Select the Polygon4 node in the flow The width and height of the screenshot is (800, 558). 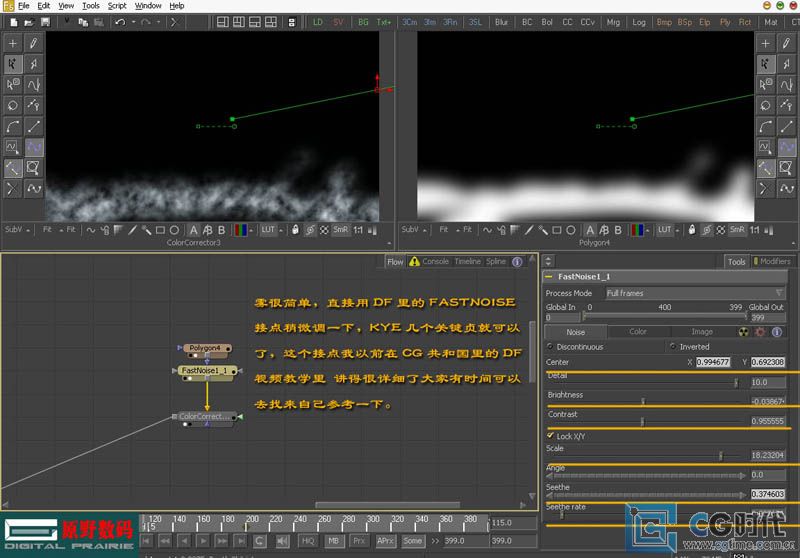(x=205, y=348)
